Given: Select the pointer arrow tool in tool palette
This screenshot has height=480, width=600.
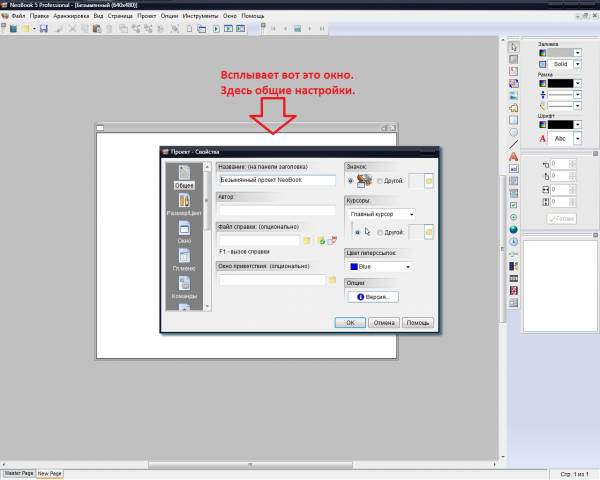Looking at the screenshot, I should pos(513,47).
